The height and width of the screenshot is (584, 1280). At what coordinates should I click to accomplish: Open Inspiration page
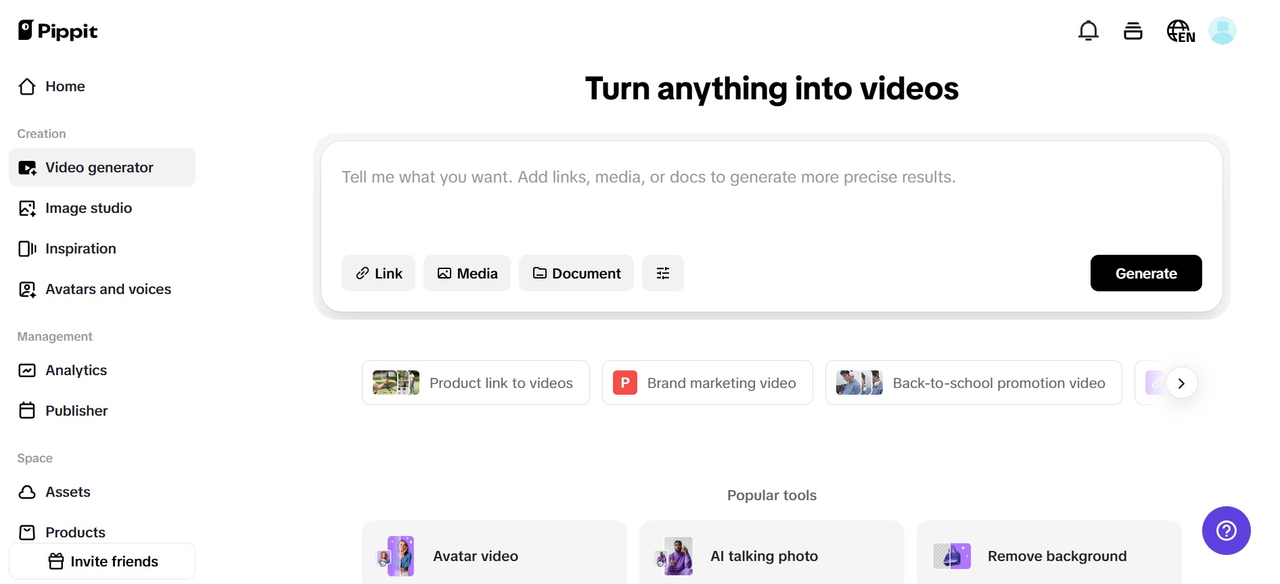tap(81, 249)
